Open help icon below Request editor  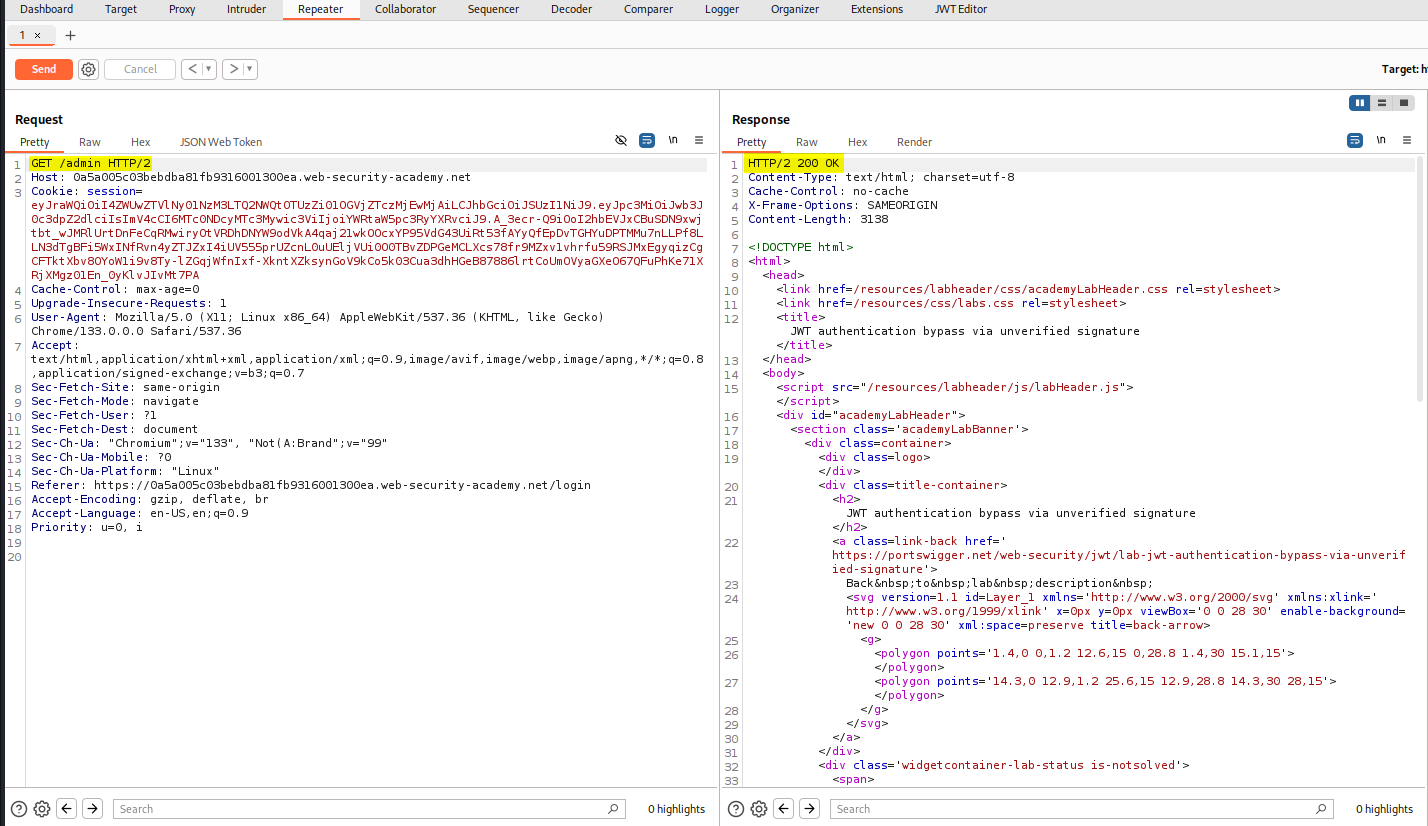coord(19,809)
